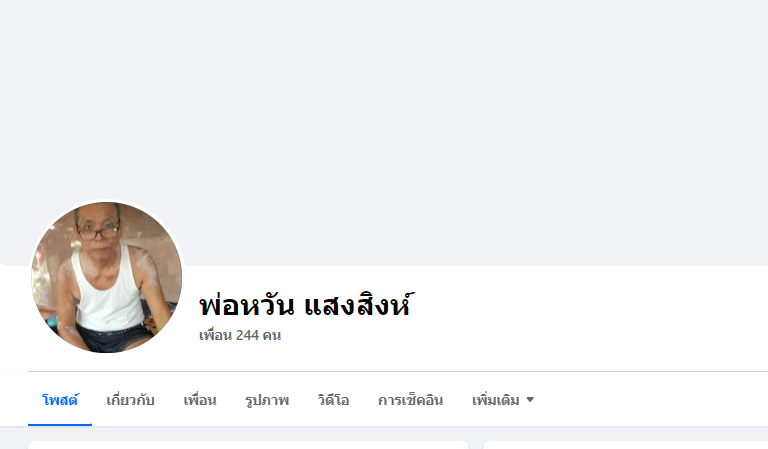Click the white tank top in profile photo
Screen dimensions: 768x449
[x=107, y=289]
